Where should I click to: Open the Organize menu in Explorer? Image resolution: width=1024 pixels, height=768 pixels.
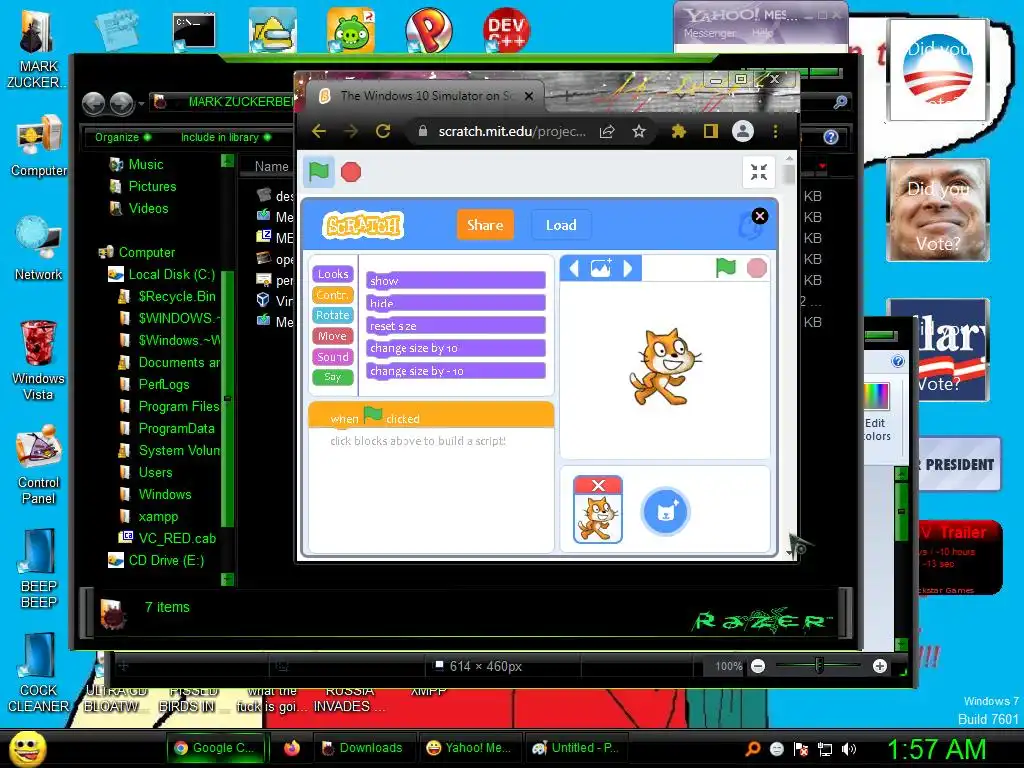pos(123,137)
